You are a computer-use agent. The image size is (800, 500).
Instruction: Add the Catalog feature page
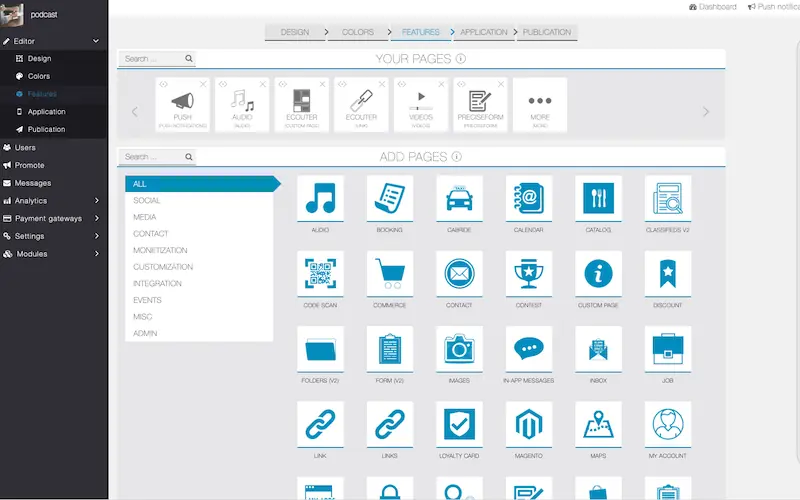[x=598, y=198]
